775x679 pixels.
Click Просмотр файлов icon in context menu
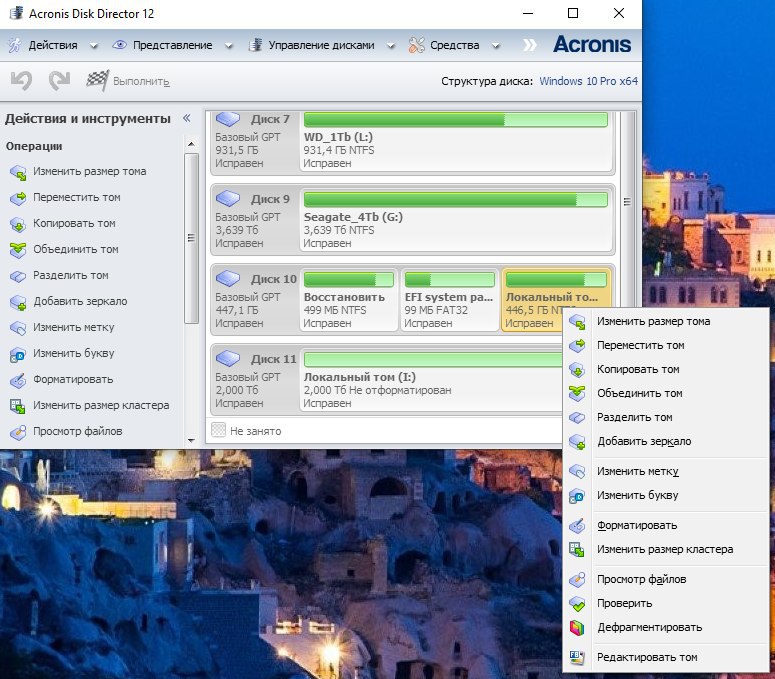tap(577, 579)
